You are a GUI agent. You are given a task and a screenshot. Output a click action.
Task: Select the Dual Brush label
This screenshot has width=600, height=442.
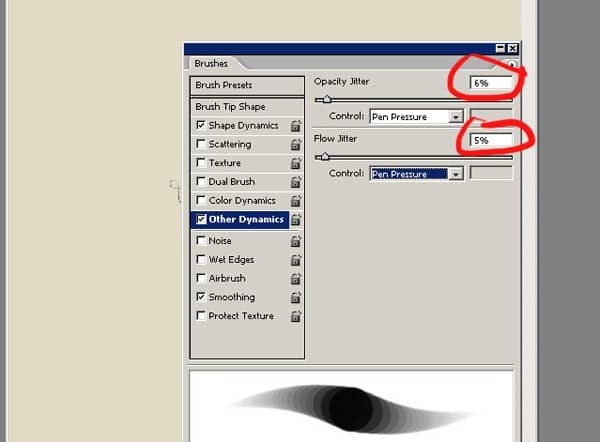pos(232,182)
